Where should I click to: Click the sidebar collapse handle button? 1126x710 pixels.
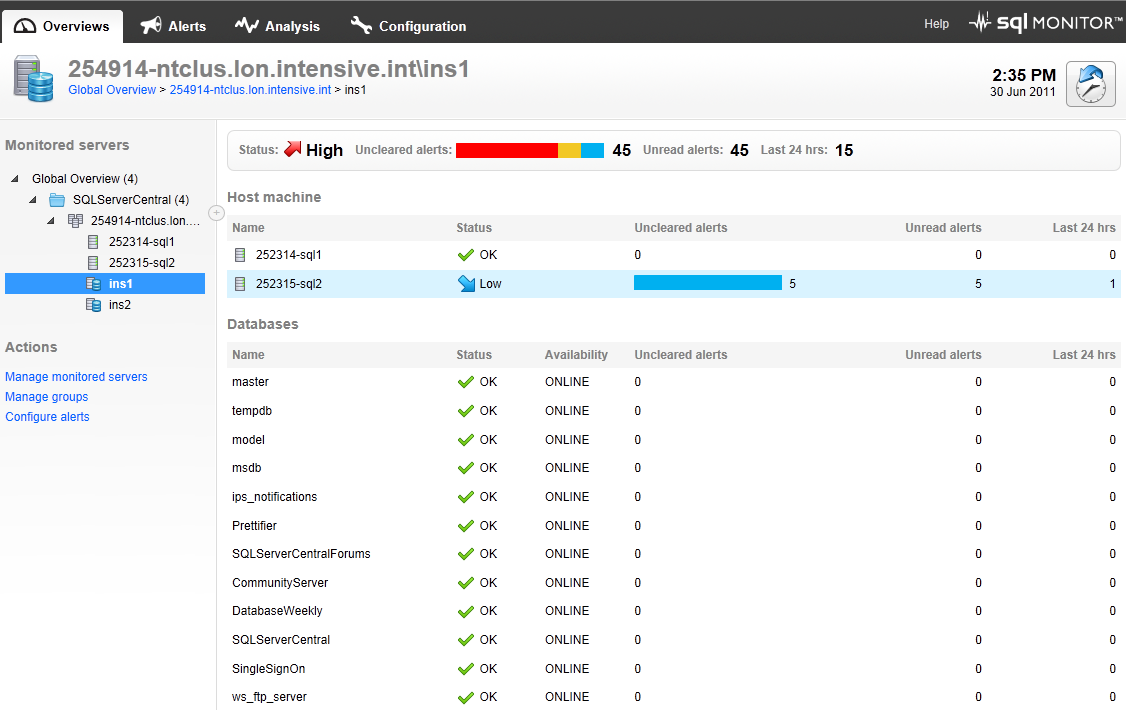click(x=216, y=213)
